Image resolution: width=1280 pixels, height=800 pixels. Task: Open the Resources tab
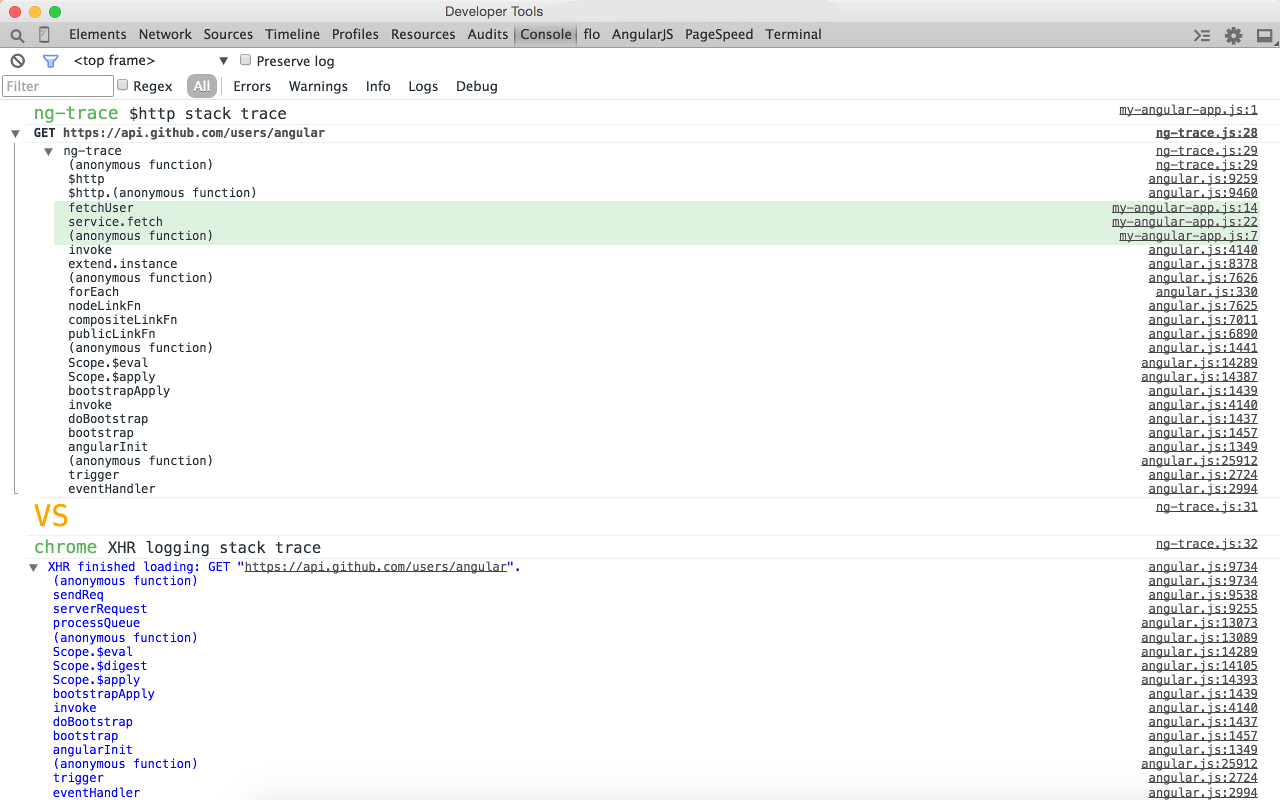[x=423, y=34]
